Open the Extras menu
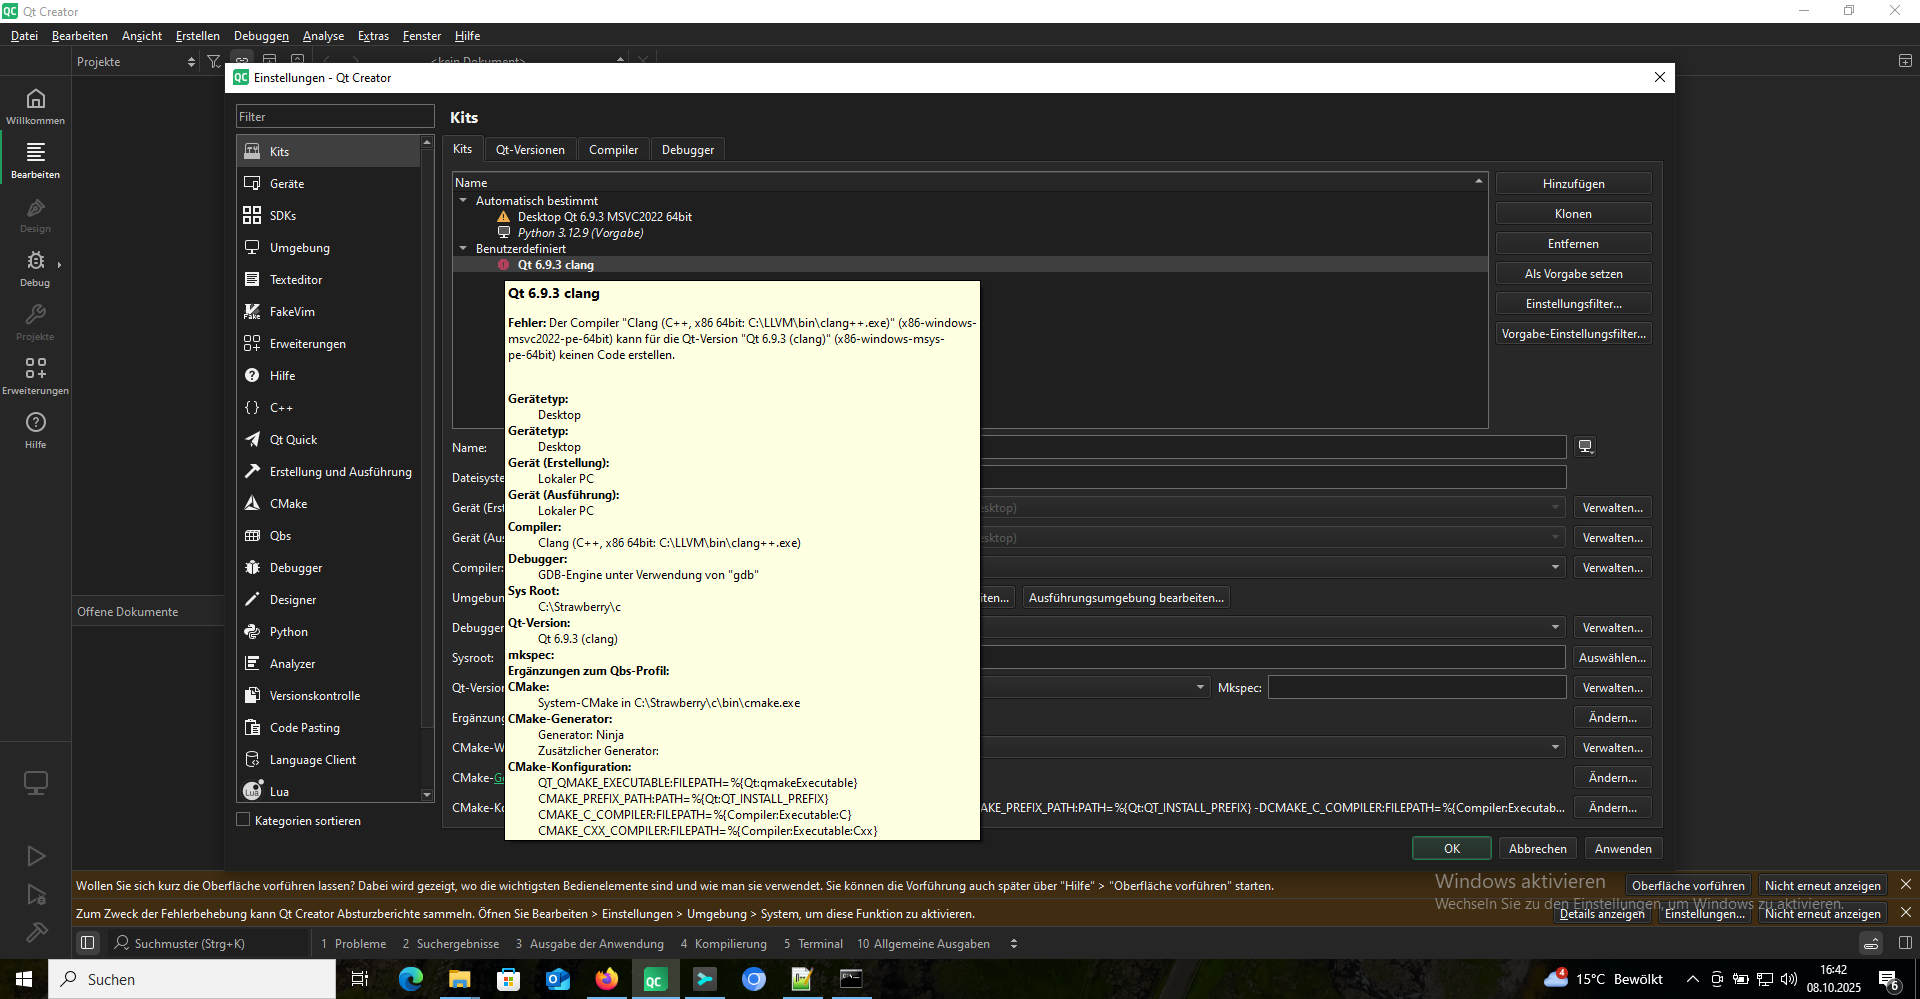 (373, 36)
